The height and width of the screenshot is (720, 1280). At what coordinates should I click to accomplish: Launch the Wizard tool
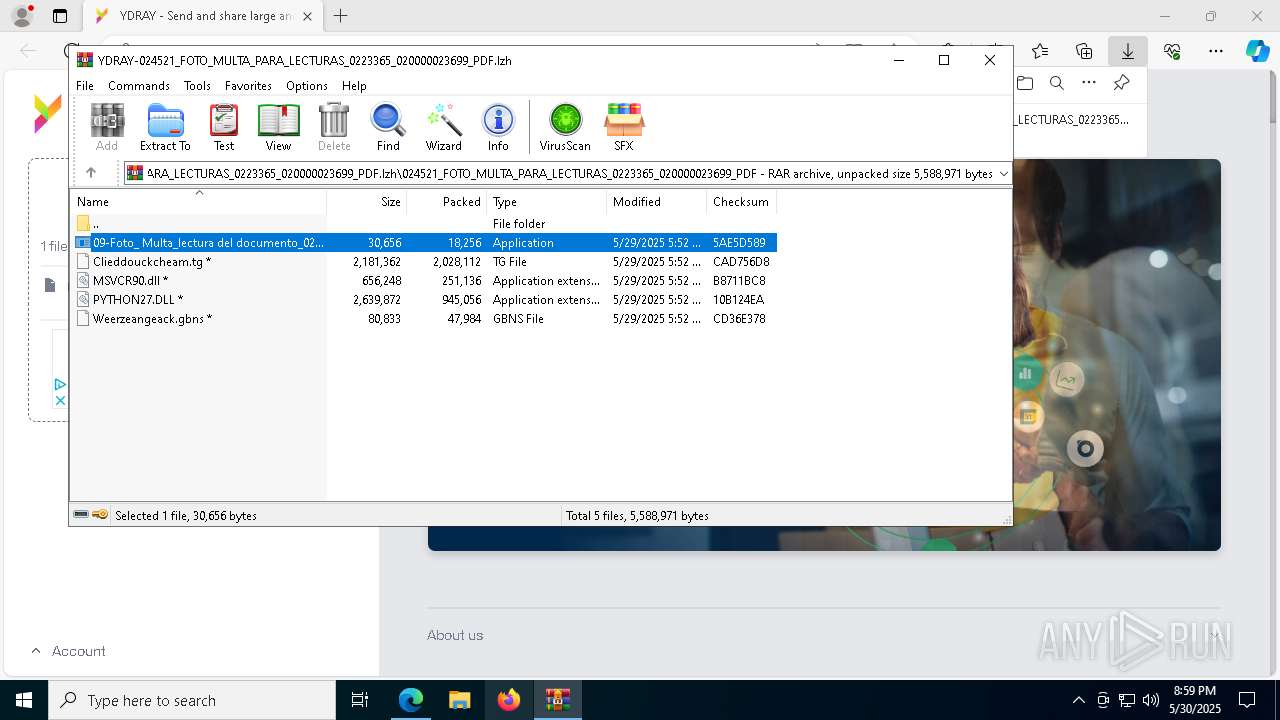click(x=443, y=127)
